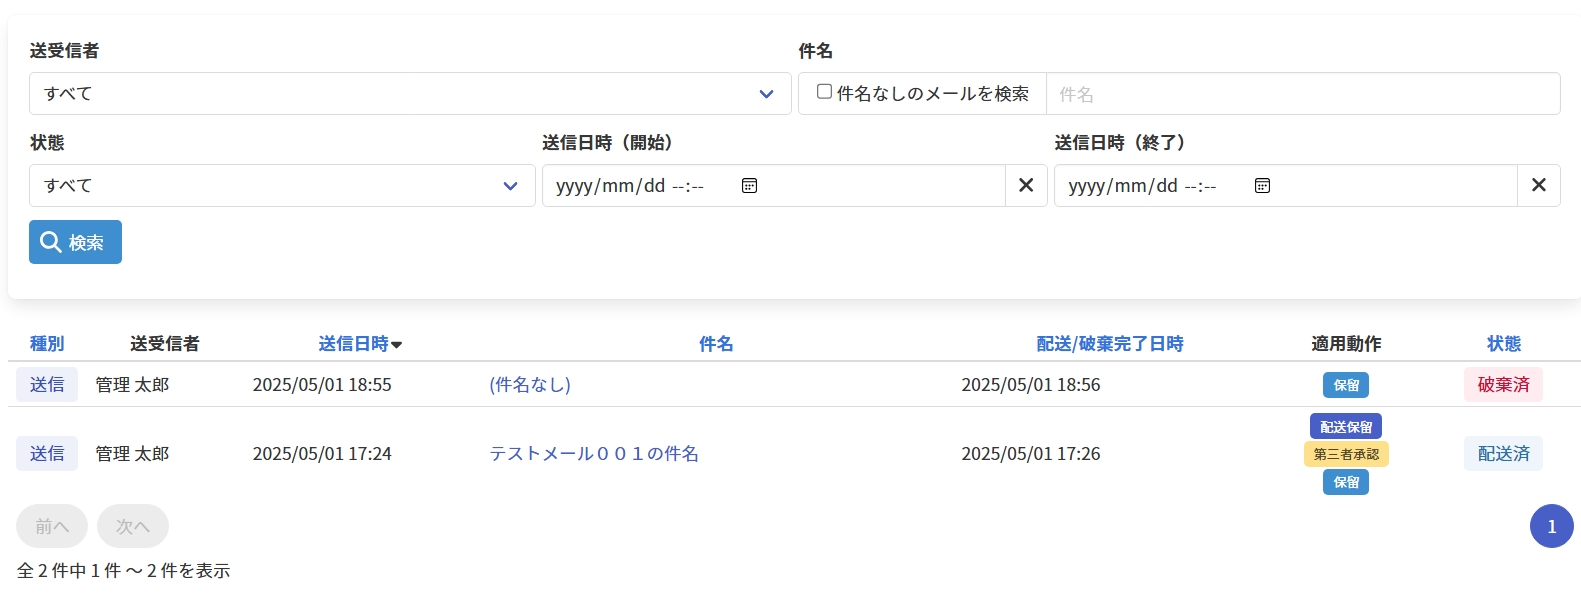Image resolution: width=1581 pixels, height=594 pixels.
Task: Open the 状態 filter dropdown
Action: click(282, 186)
